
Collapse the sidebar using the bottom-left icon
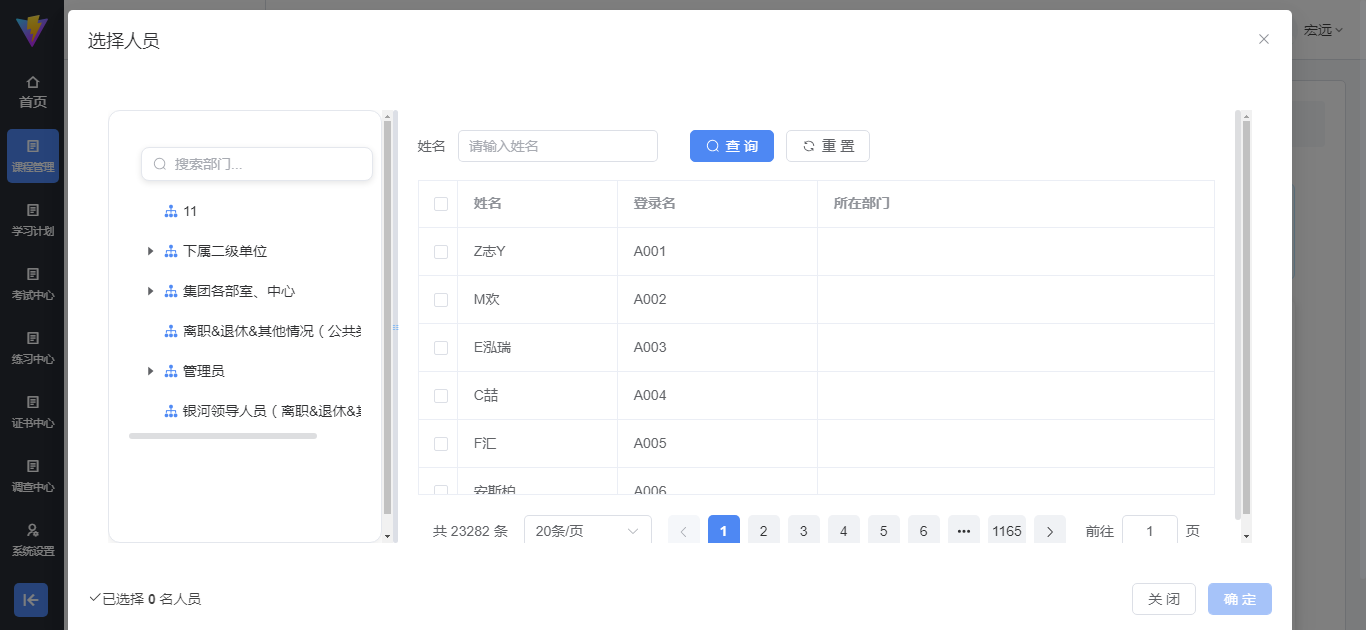(x=30, y=599)
